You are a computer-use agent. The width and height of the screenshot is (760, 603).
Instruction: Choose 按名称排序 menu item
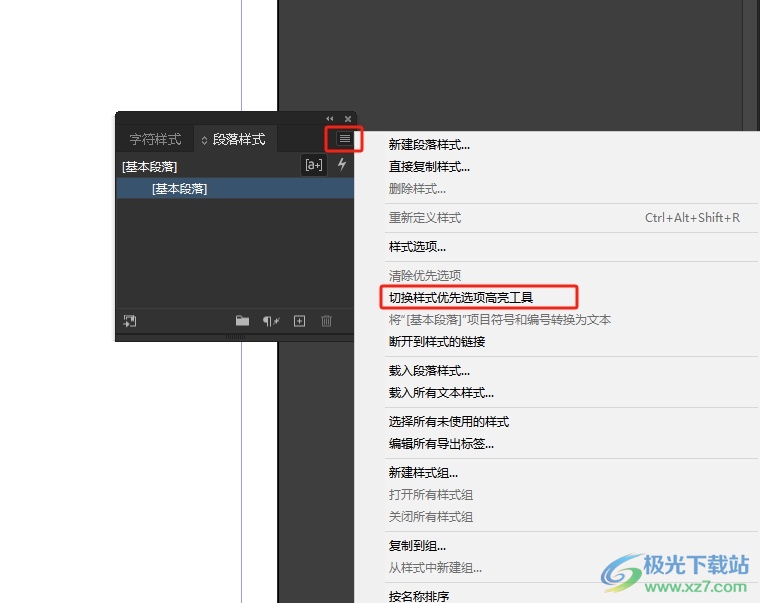pos(419,596)
